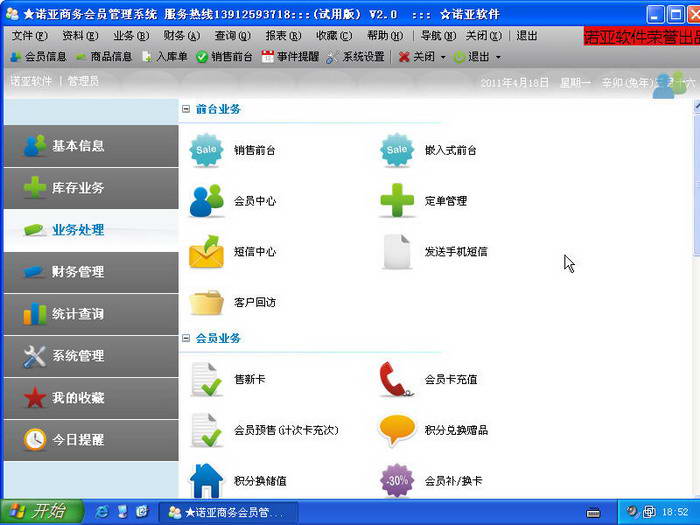
Task: Open 报表(R) menu
Action: tap(283, 35)
